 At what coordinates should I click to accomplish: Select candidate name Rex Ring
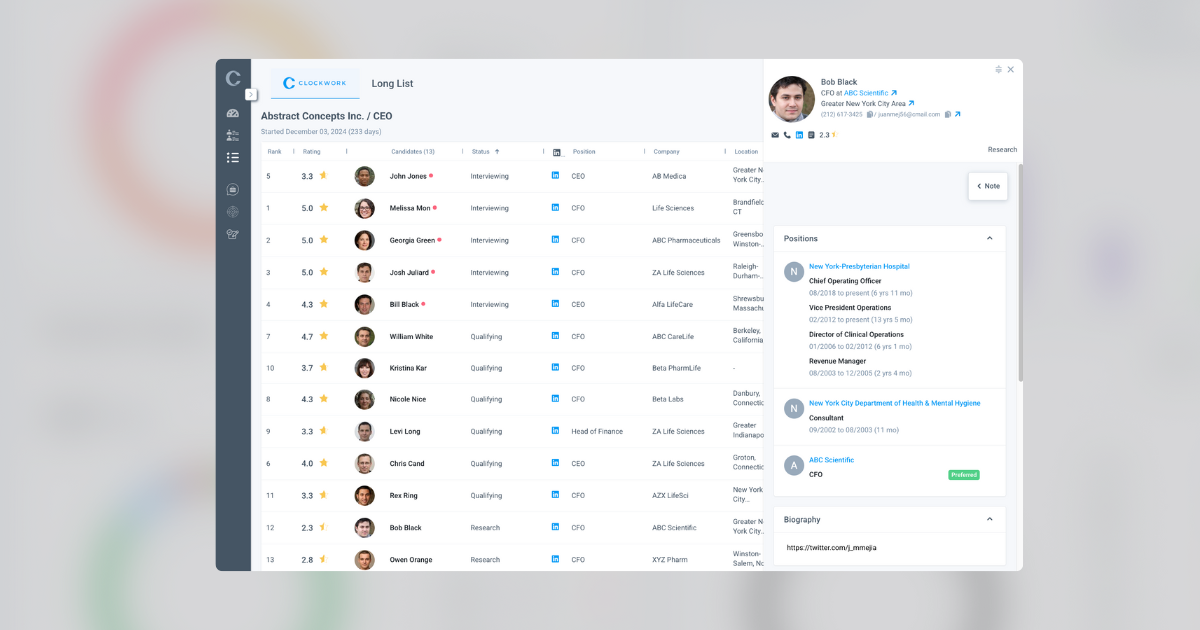(405, 496)
